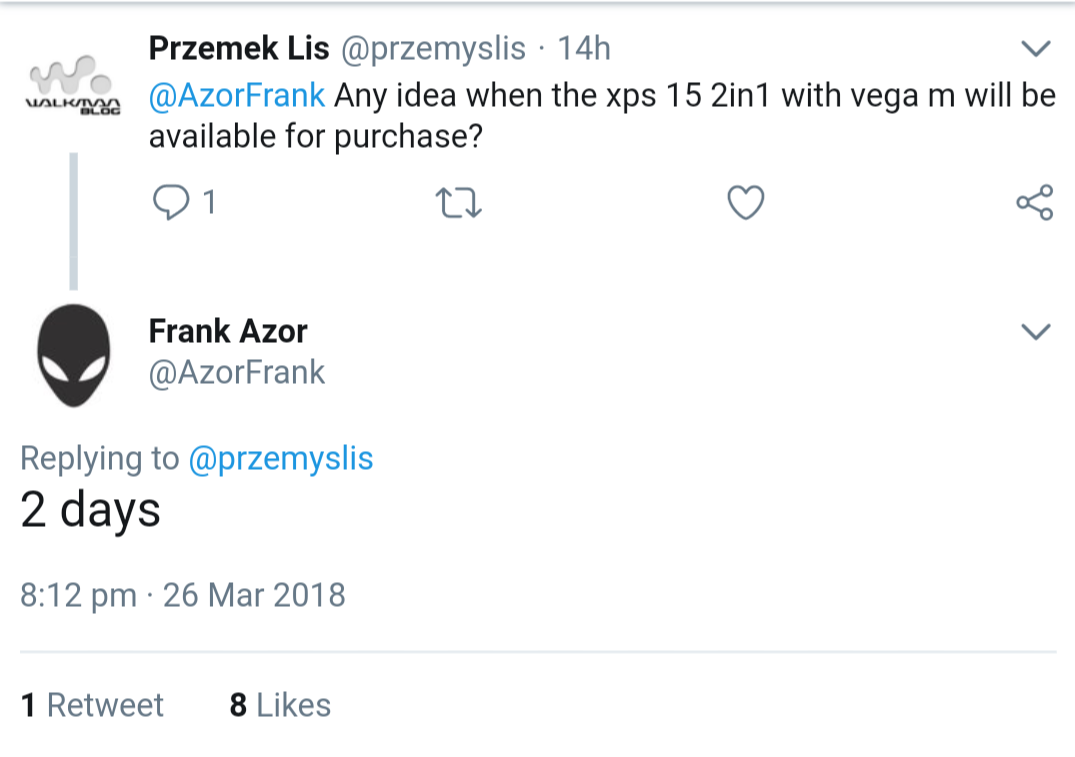Expand the chevron menu on Przemek's tweet

point(1035,48)
